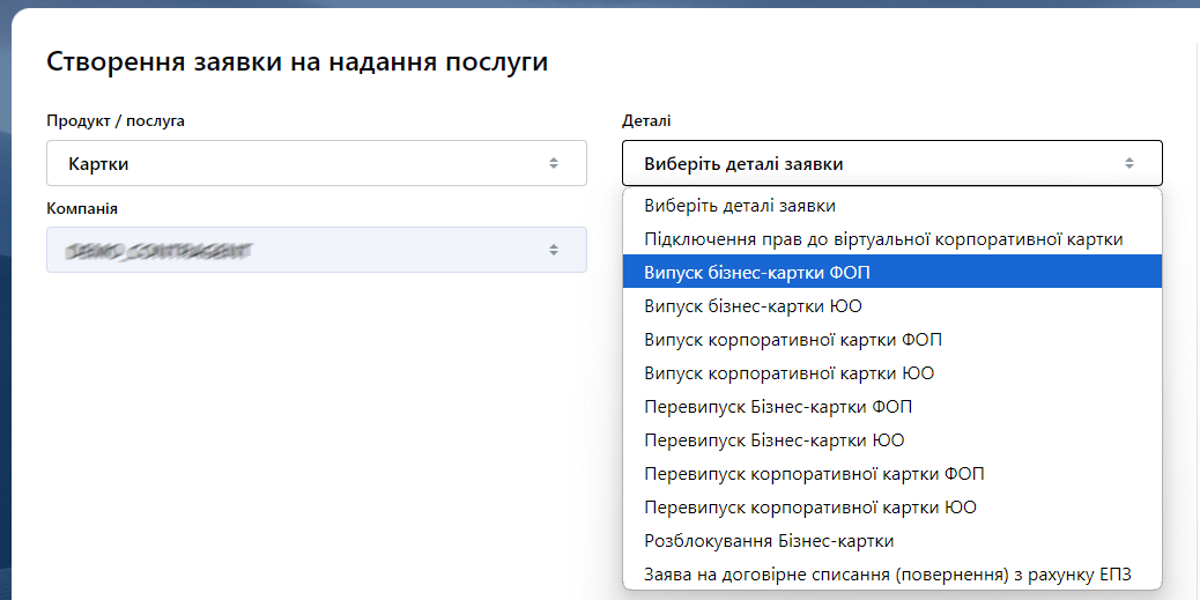Pick Випуск корпоративної картки ЮО
This screenshot has width=1200, height=600.
pos(892,373)
